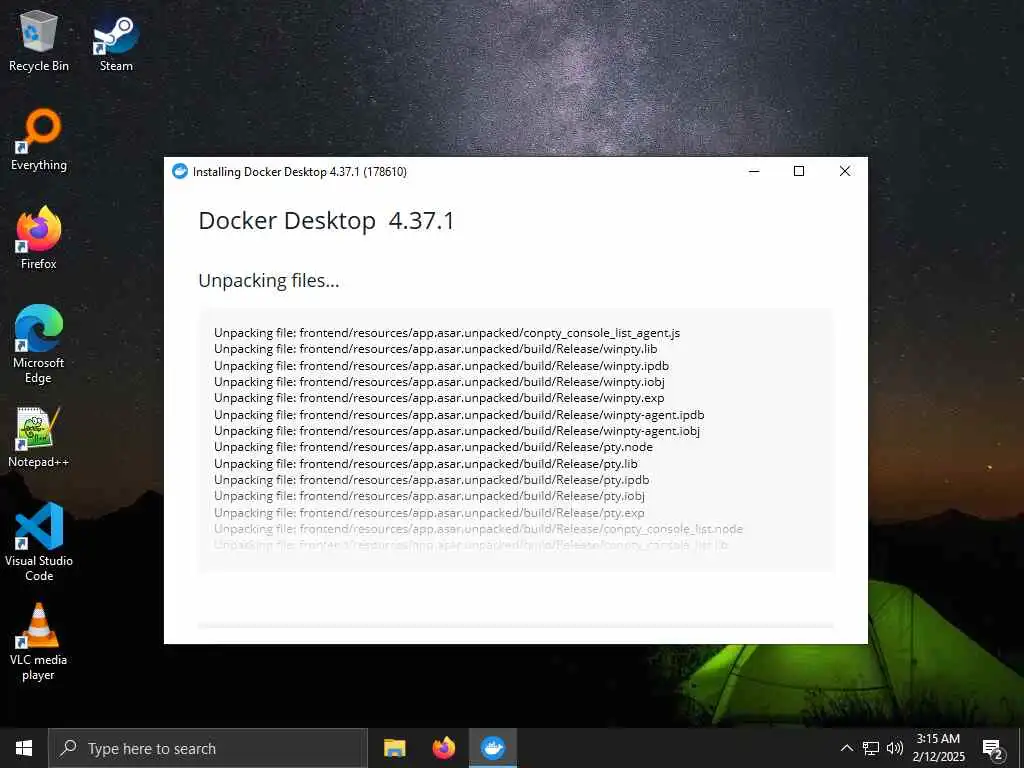Open the volume control tray icon
Viewport: 1024px width, 768px height.
pyautogui.click(x=895, y=748)
